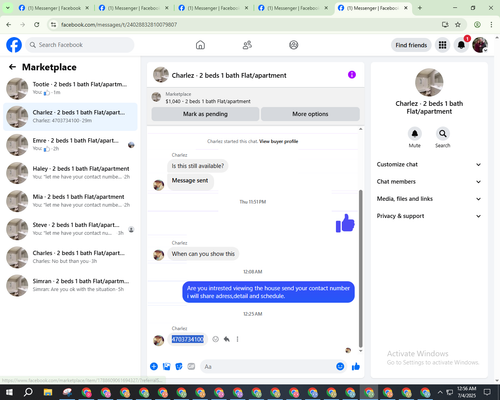Click the browser address bar URL
This screenshot has height=400, width=500.
[x=119, y=25]
